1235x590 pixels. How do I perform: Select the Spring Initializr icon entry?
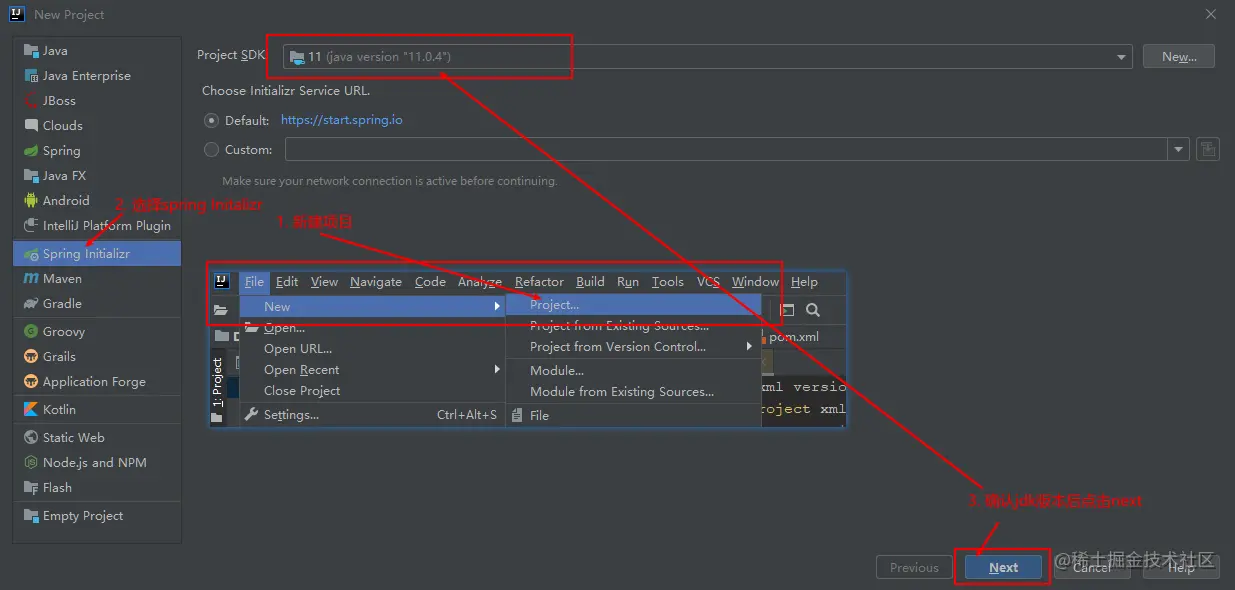(x=31, y=254)
